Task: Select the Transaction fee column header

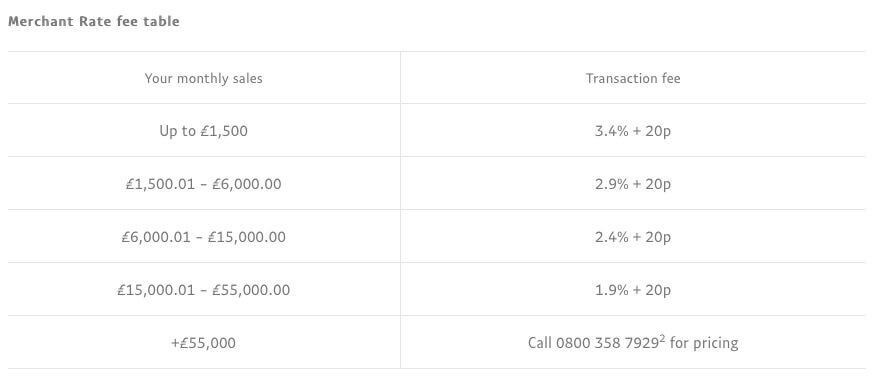Action: pyautogui.click(x=633, y=78)
